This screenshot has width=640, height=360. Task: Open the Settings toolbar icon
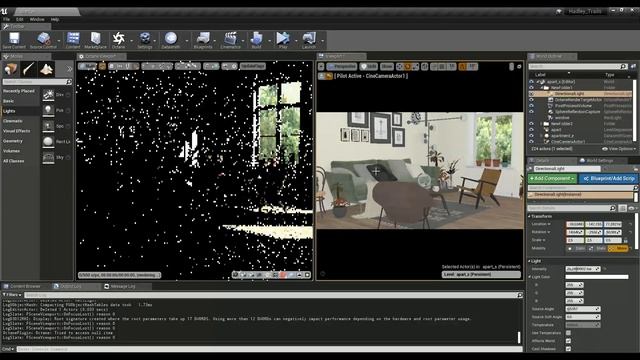(144, 39)
